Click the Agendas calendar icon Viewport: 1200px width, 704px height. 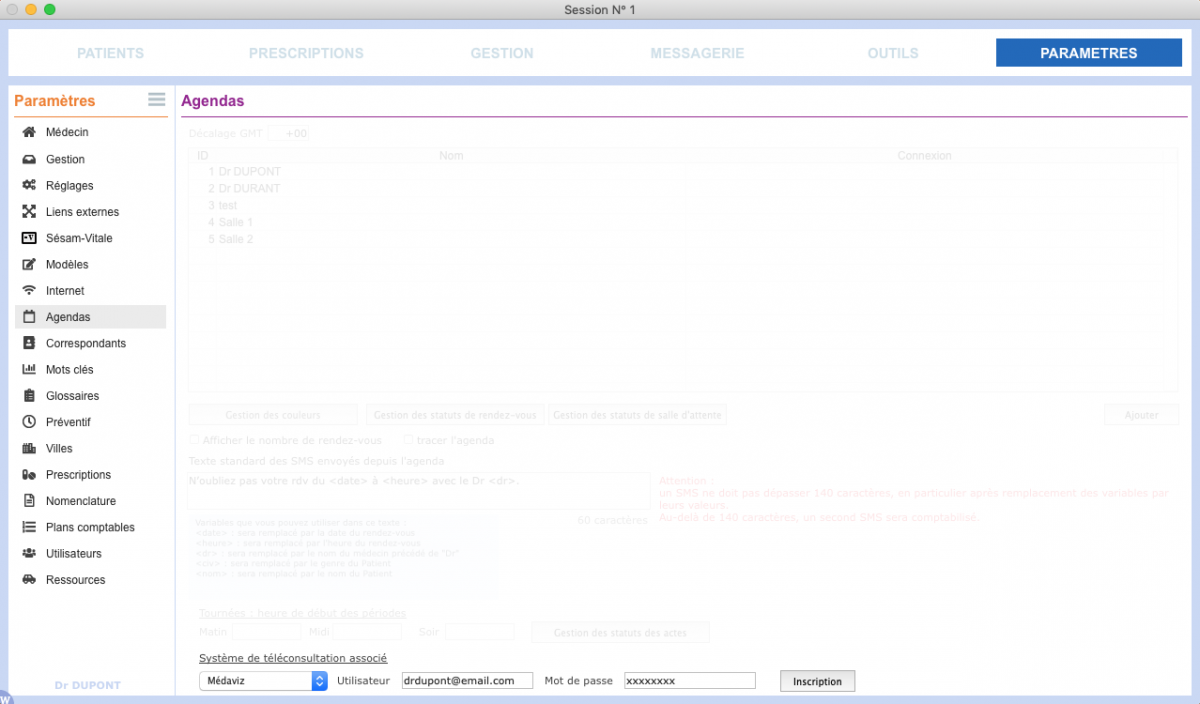click(29, 317)
